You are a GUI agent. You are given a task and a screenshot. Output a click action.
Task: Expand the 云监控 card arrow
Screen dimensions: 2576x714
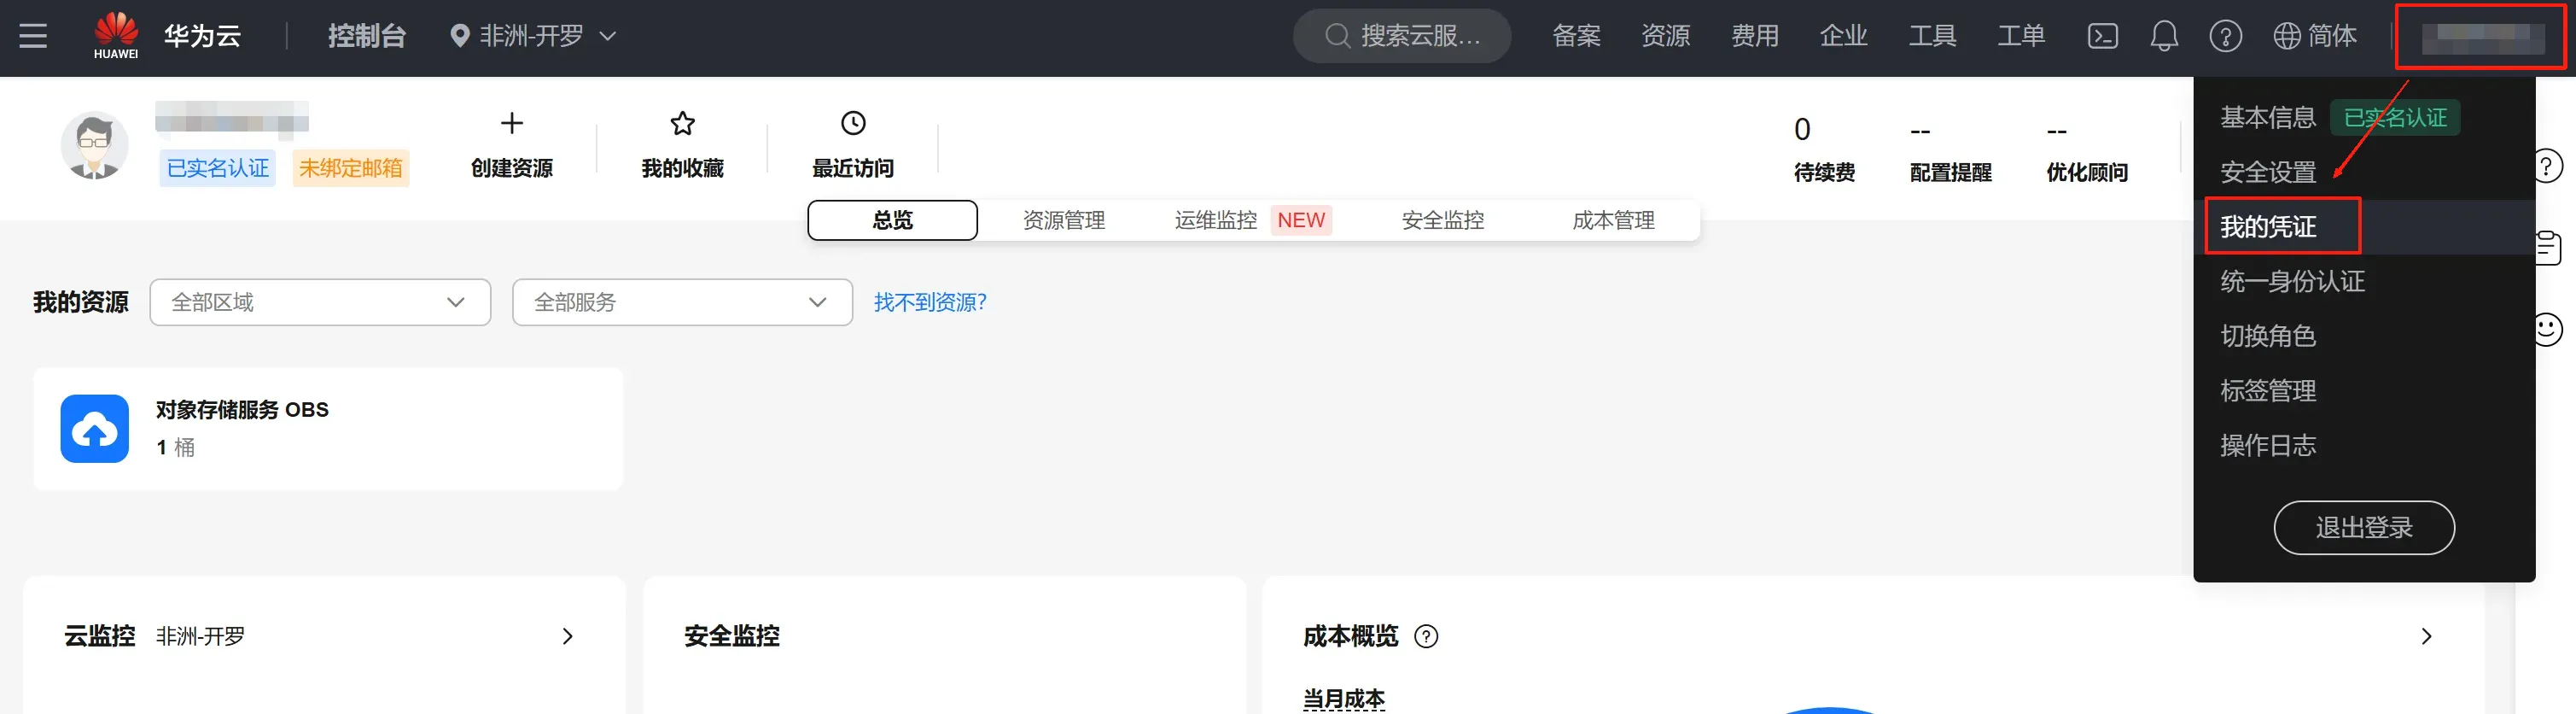(x=568, y=636)
